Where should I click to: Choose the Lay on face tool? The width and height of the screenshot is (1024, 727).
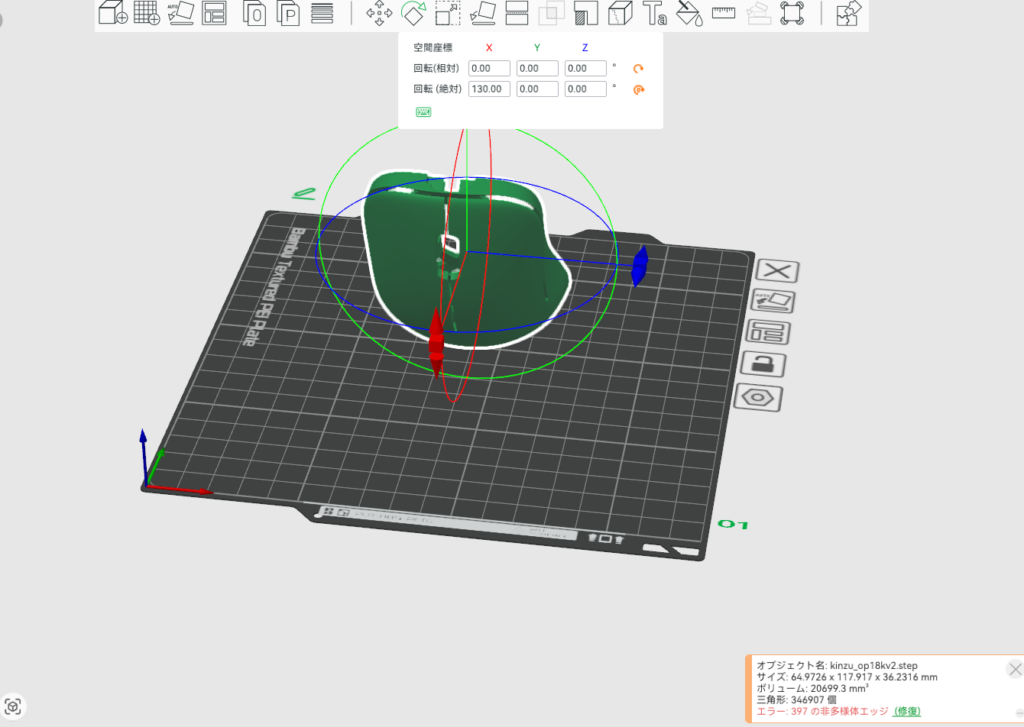tap(482, 13)
